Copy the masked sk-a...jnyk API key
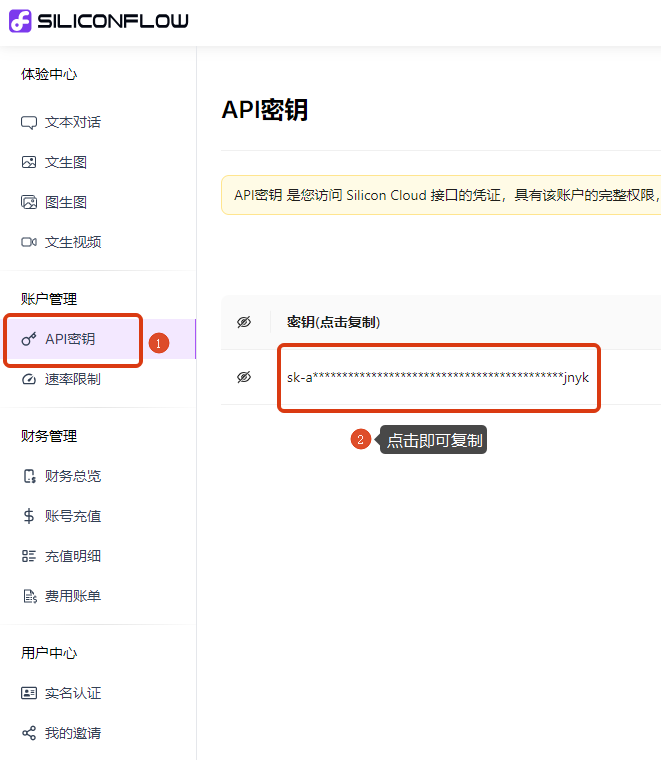661x760 pixels. tap(438, 378)
